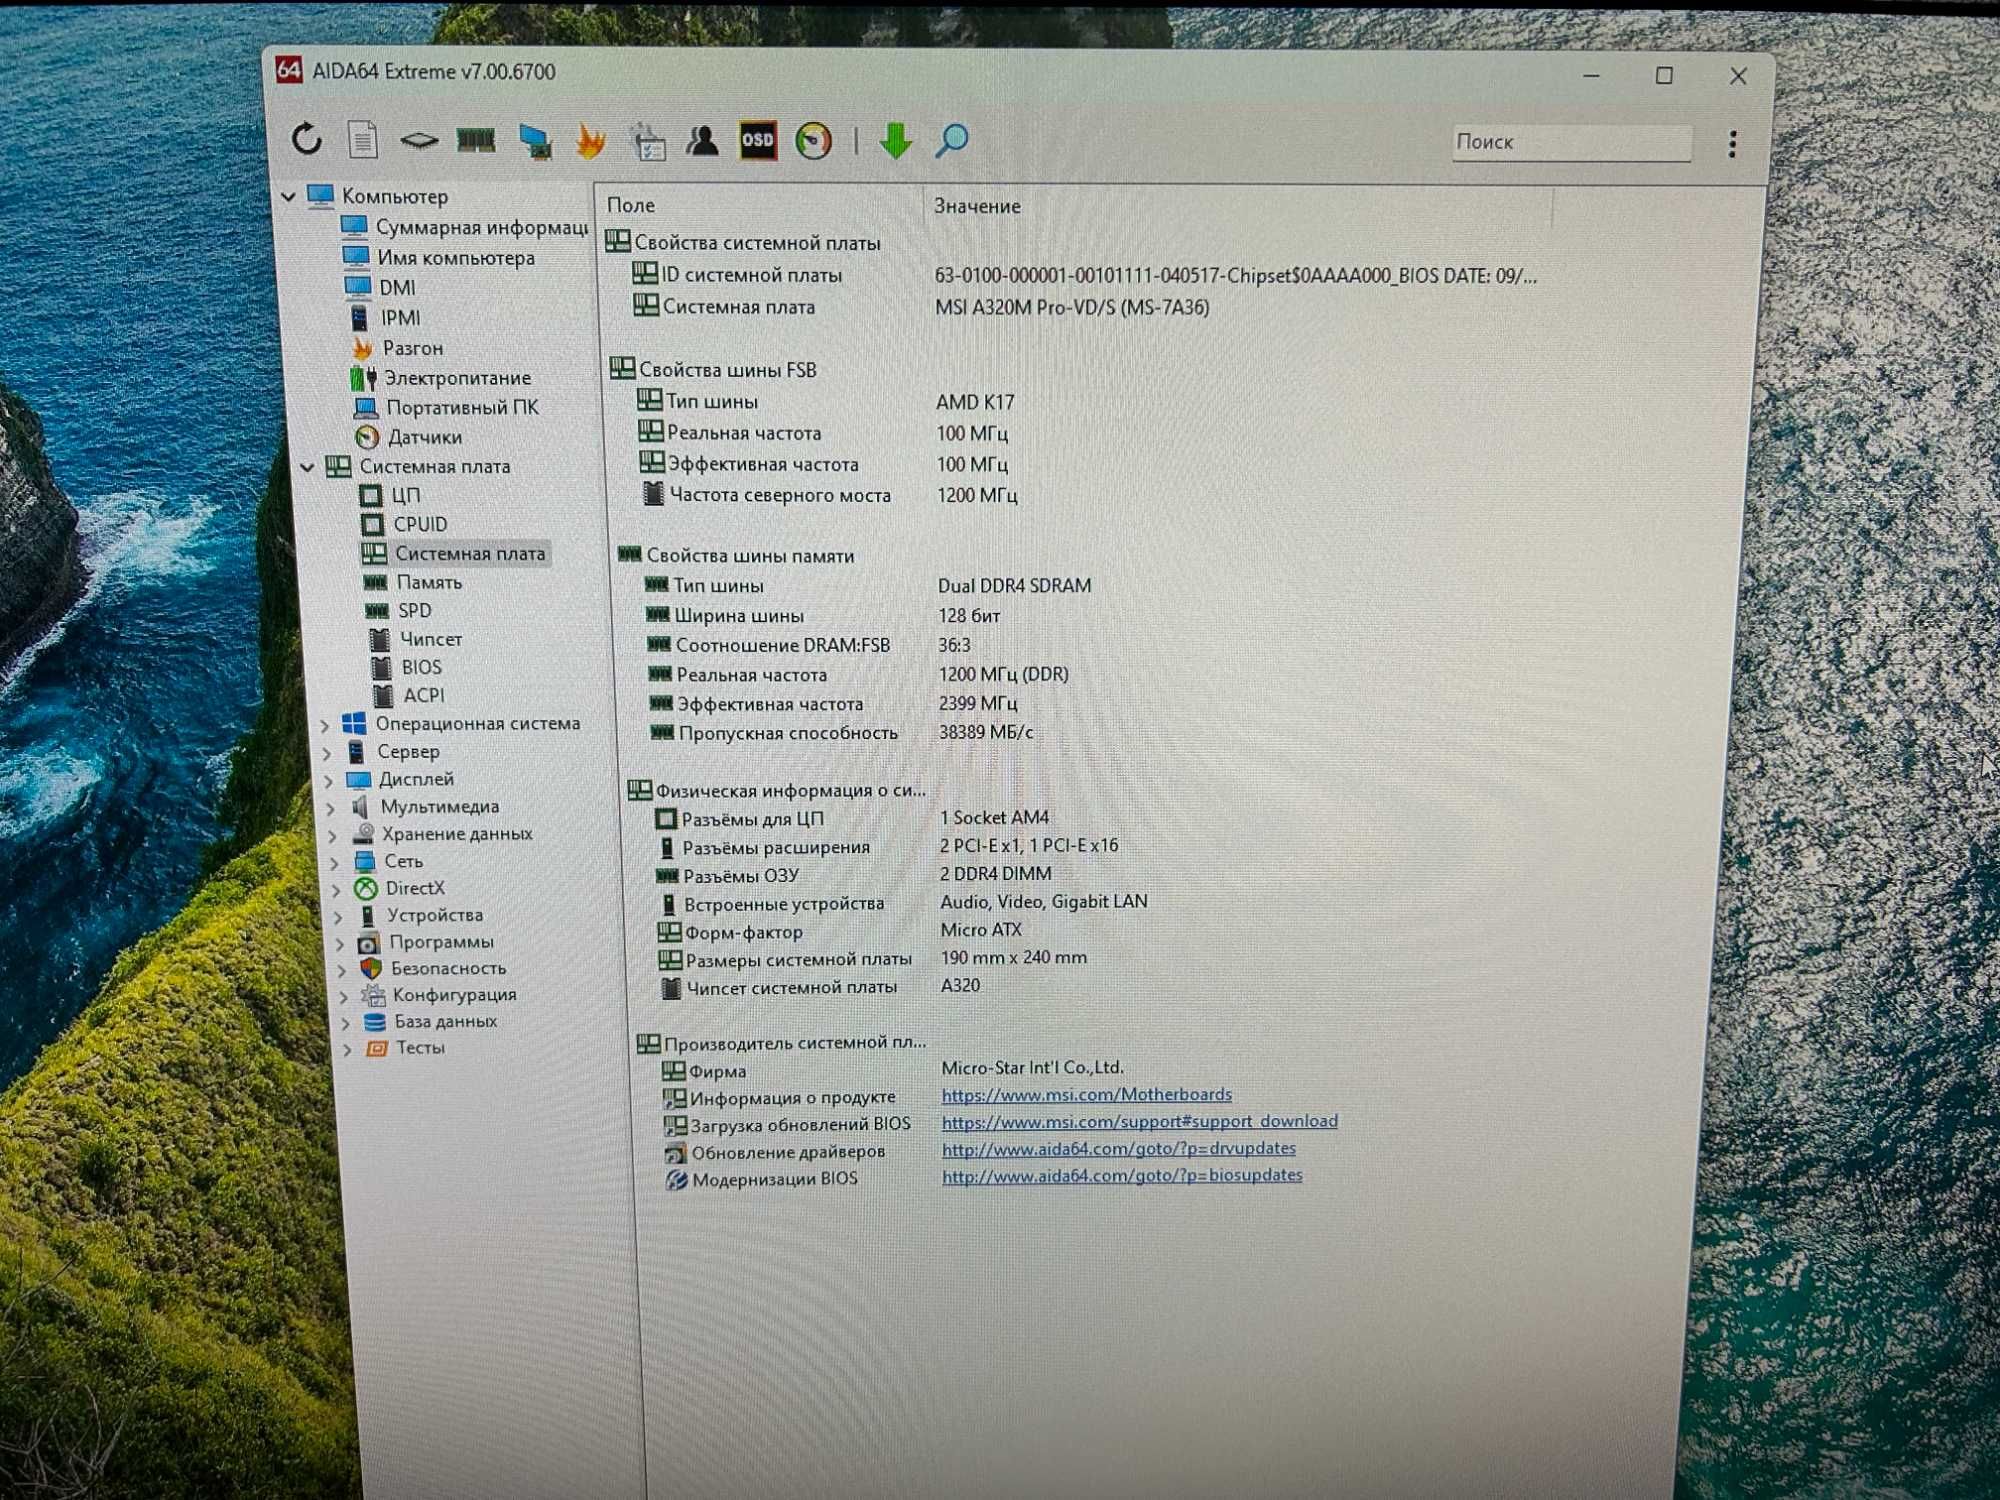2000x1500 pixels.
Task: Click into the Поиск search field
Action: [1571, 142]
